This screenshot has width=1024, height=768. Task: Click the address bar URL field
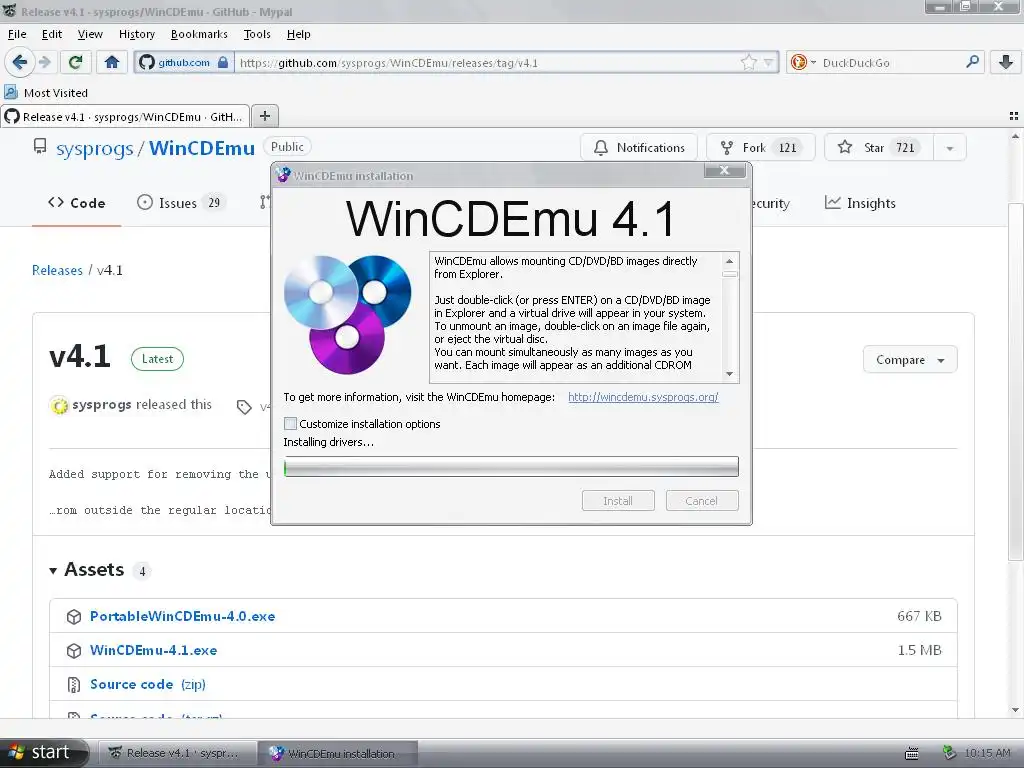click(487, 63)
